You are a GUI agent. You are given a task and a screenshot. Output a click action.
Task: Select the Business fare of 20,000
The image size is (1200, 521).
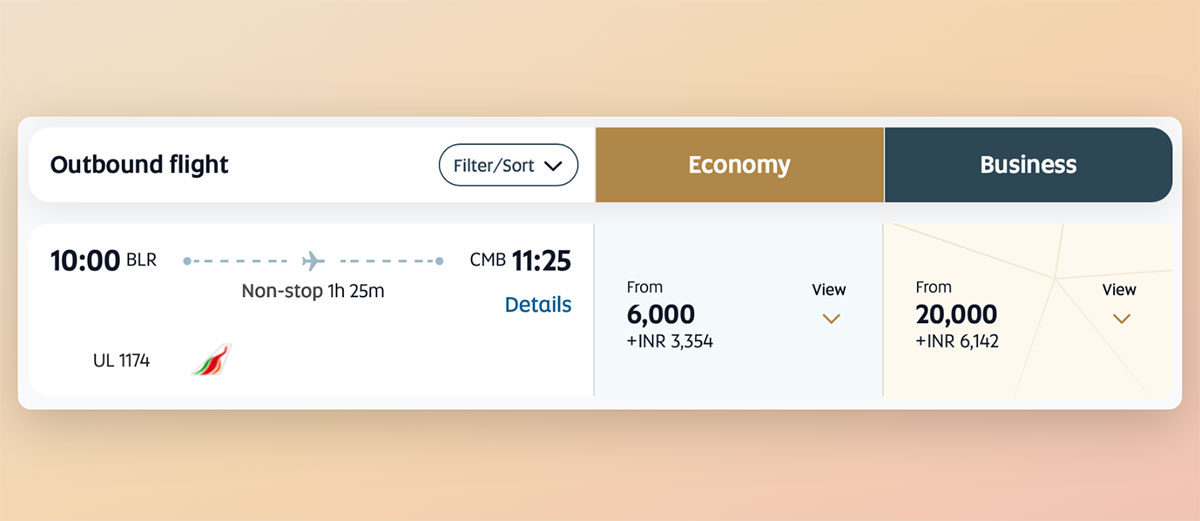(x=956, y=314)
